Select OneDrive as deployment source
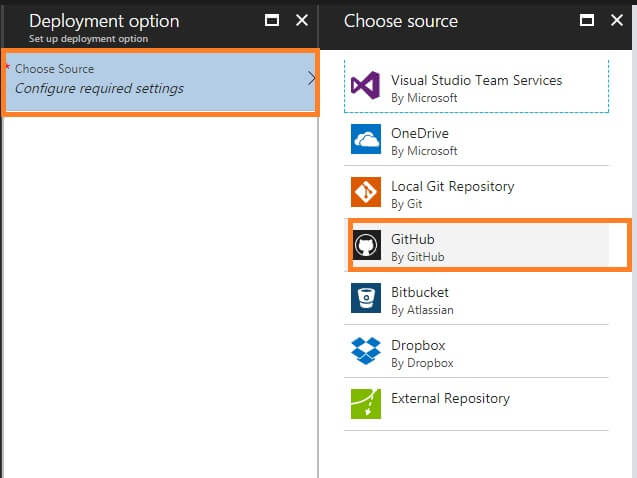This screenshot has width=637, height=478. (476, 139)
